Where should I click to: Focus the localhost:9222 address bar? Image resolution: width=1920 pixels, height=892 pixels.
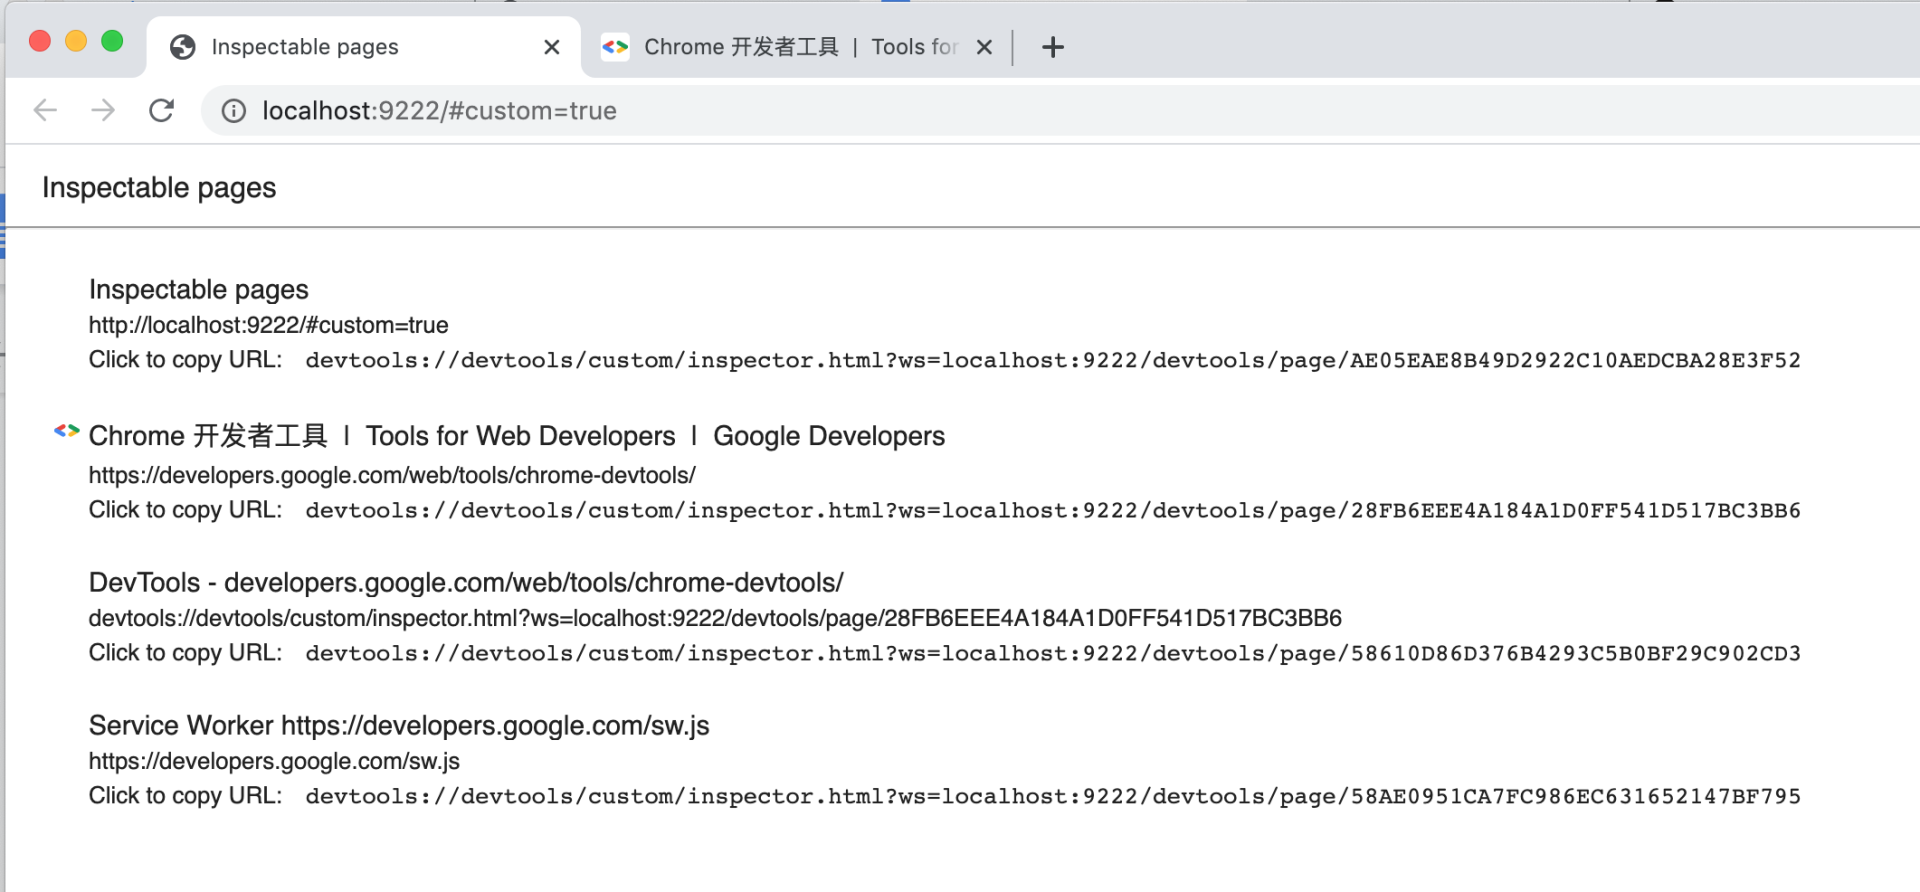point(800,111)
